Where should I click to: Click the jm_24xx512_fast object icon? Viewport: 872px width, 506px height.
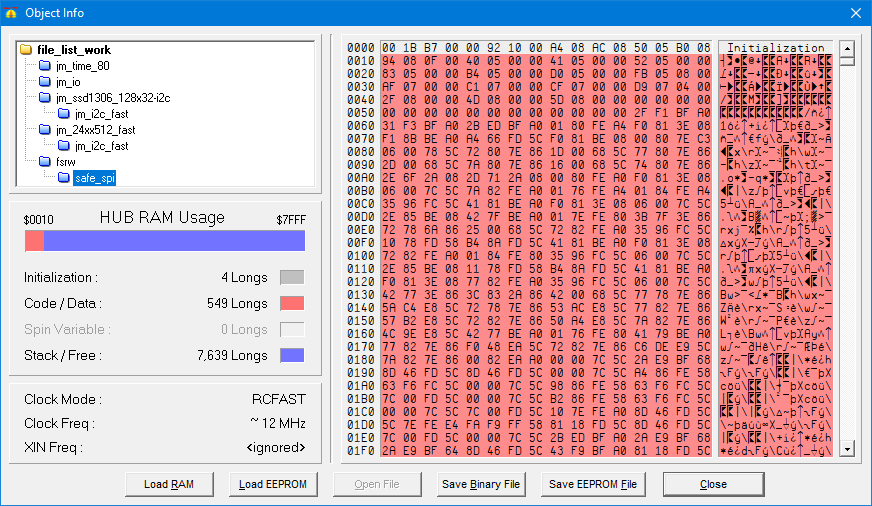(x=45, y=130)
